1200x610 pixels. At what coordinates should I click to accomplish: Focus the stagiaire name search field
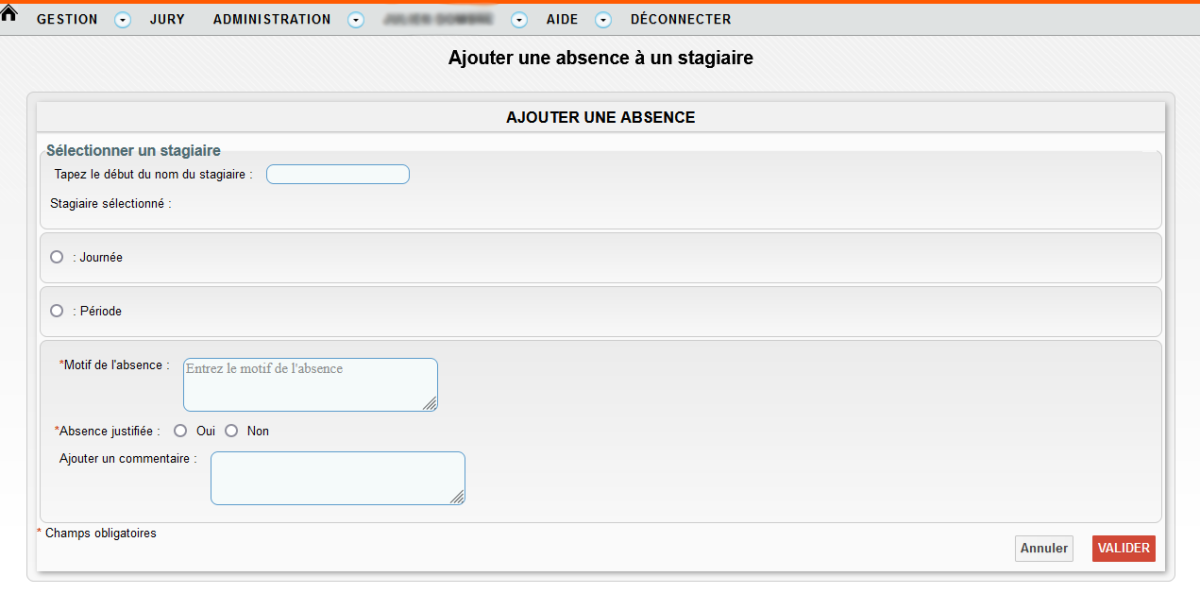pos(337,175)
